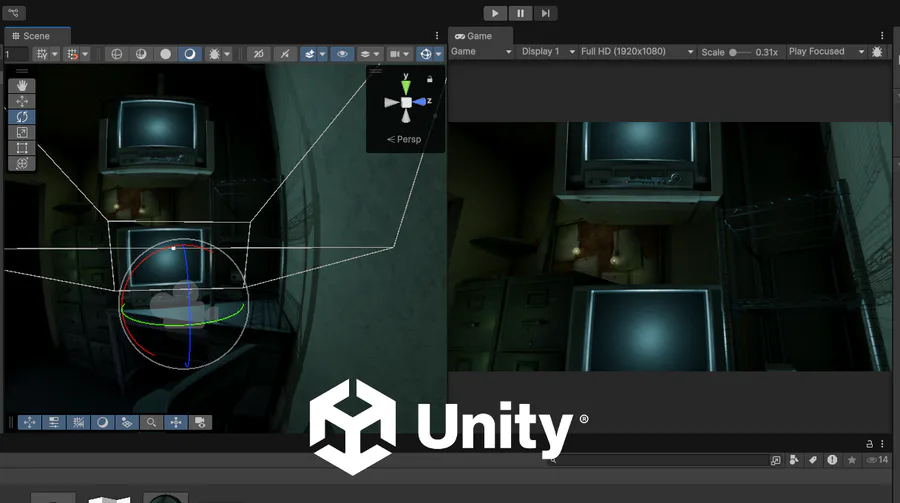Image resolution: width=900 pixels, height=503 pixels.
Task: Open Full HD (1920x1080) resolution dropdown
Action: 637,52
